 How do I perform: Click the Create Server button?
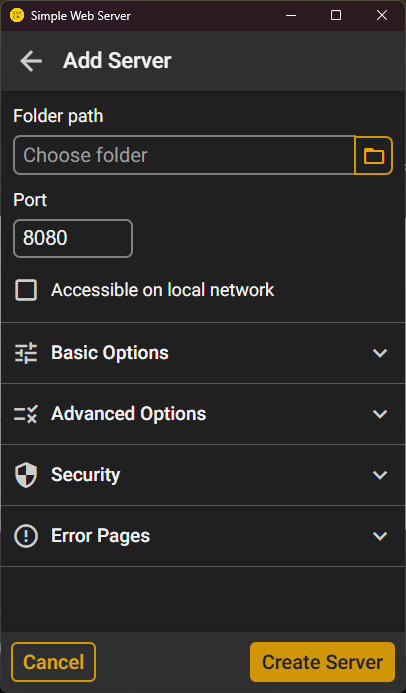323,662
